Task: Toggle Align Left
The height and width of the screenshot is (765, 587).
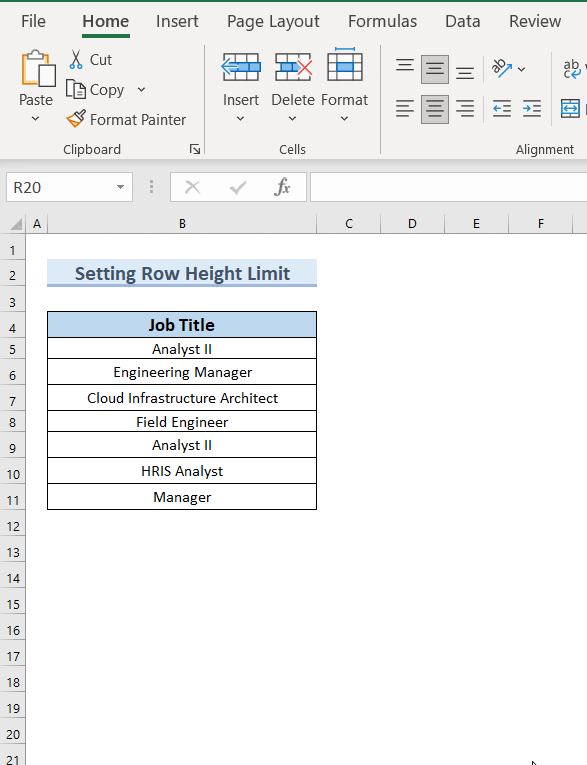Action: point(405,108)
